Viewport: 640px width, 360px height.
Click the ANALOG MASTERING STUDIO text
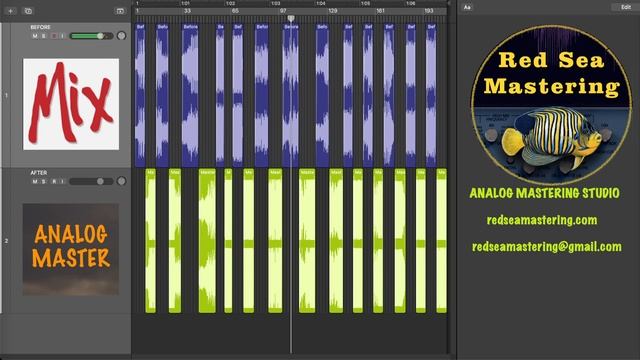point(544,193)
